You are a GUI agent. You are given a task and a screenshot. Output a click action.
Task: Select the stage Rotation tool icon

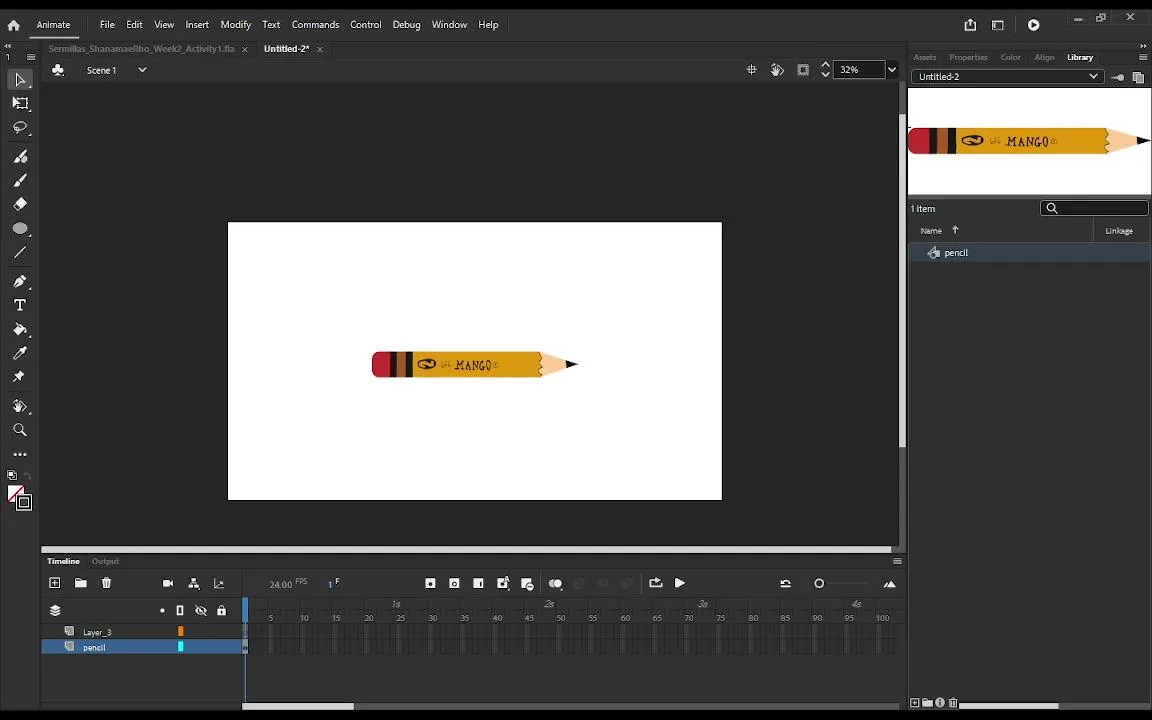pos(777,70)
